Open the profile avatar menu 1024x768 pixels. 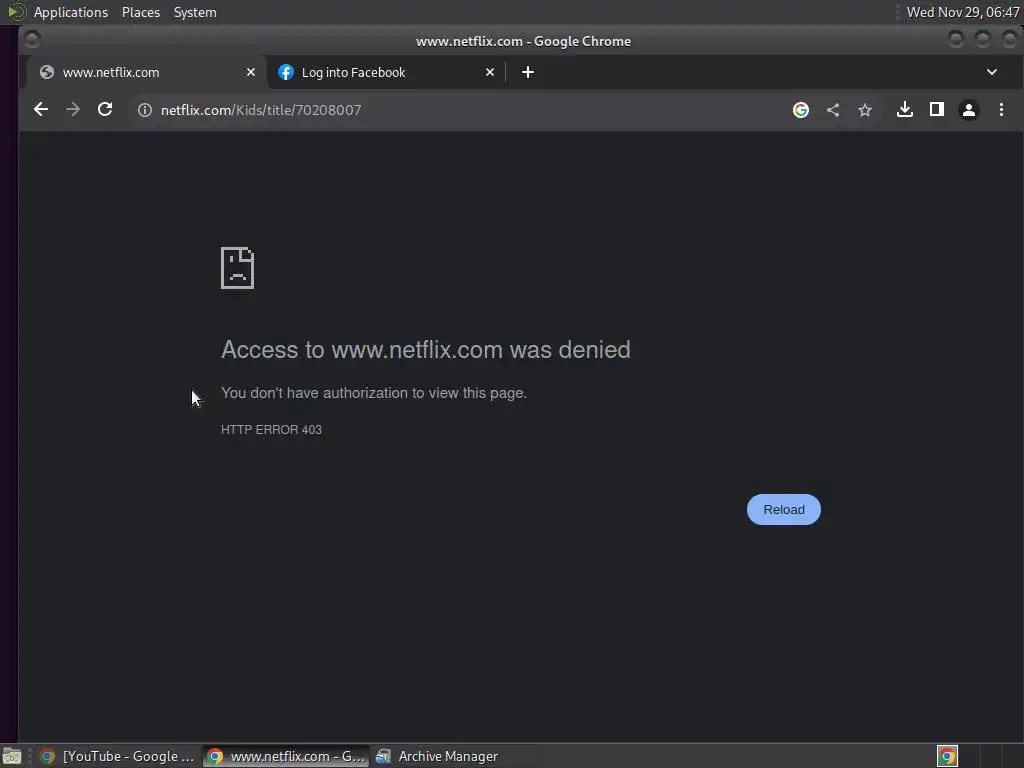968,110
